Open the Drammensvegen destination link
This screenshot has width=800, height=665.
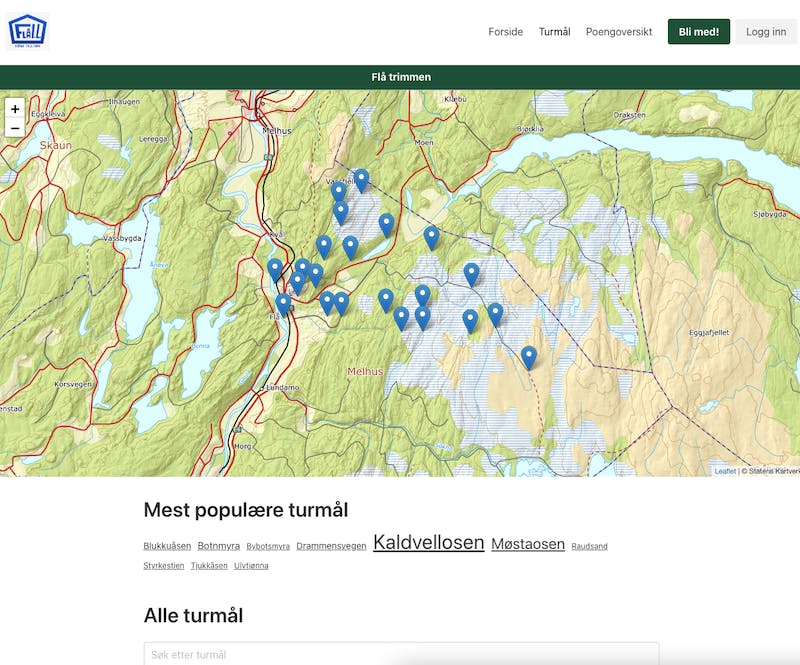pos(331,546)
